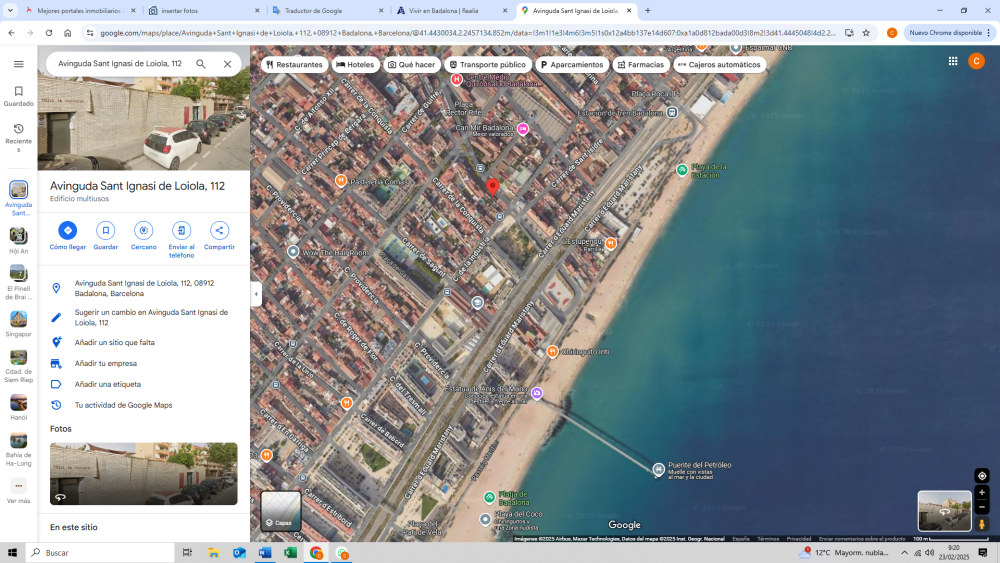The image size is (1000, 563).
Task: Select Hanói recent sidebar item
Action: [18, 407]
